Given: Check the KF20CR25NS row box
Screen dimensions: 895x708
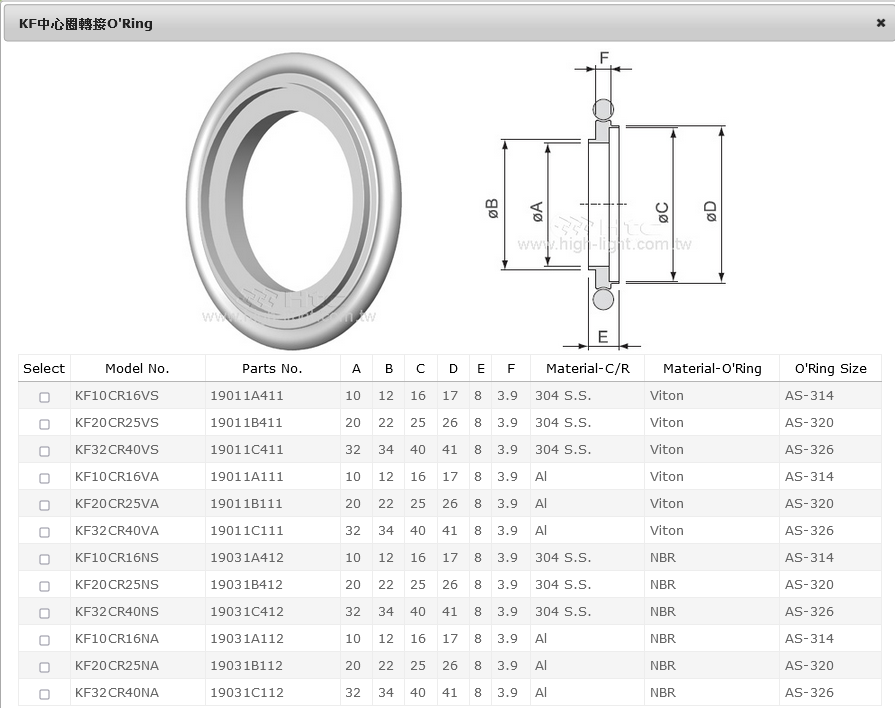Looking at the screenshot, I should (x=44, y=586).
